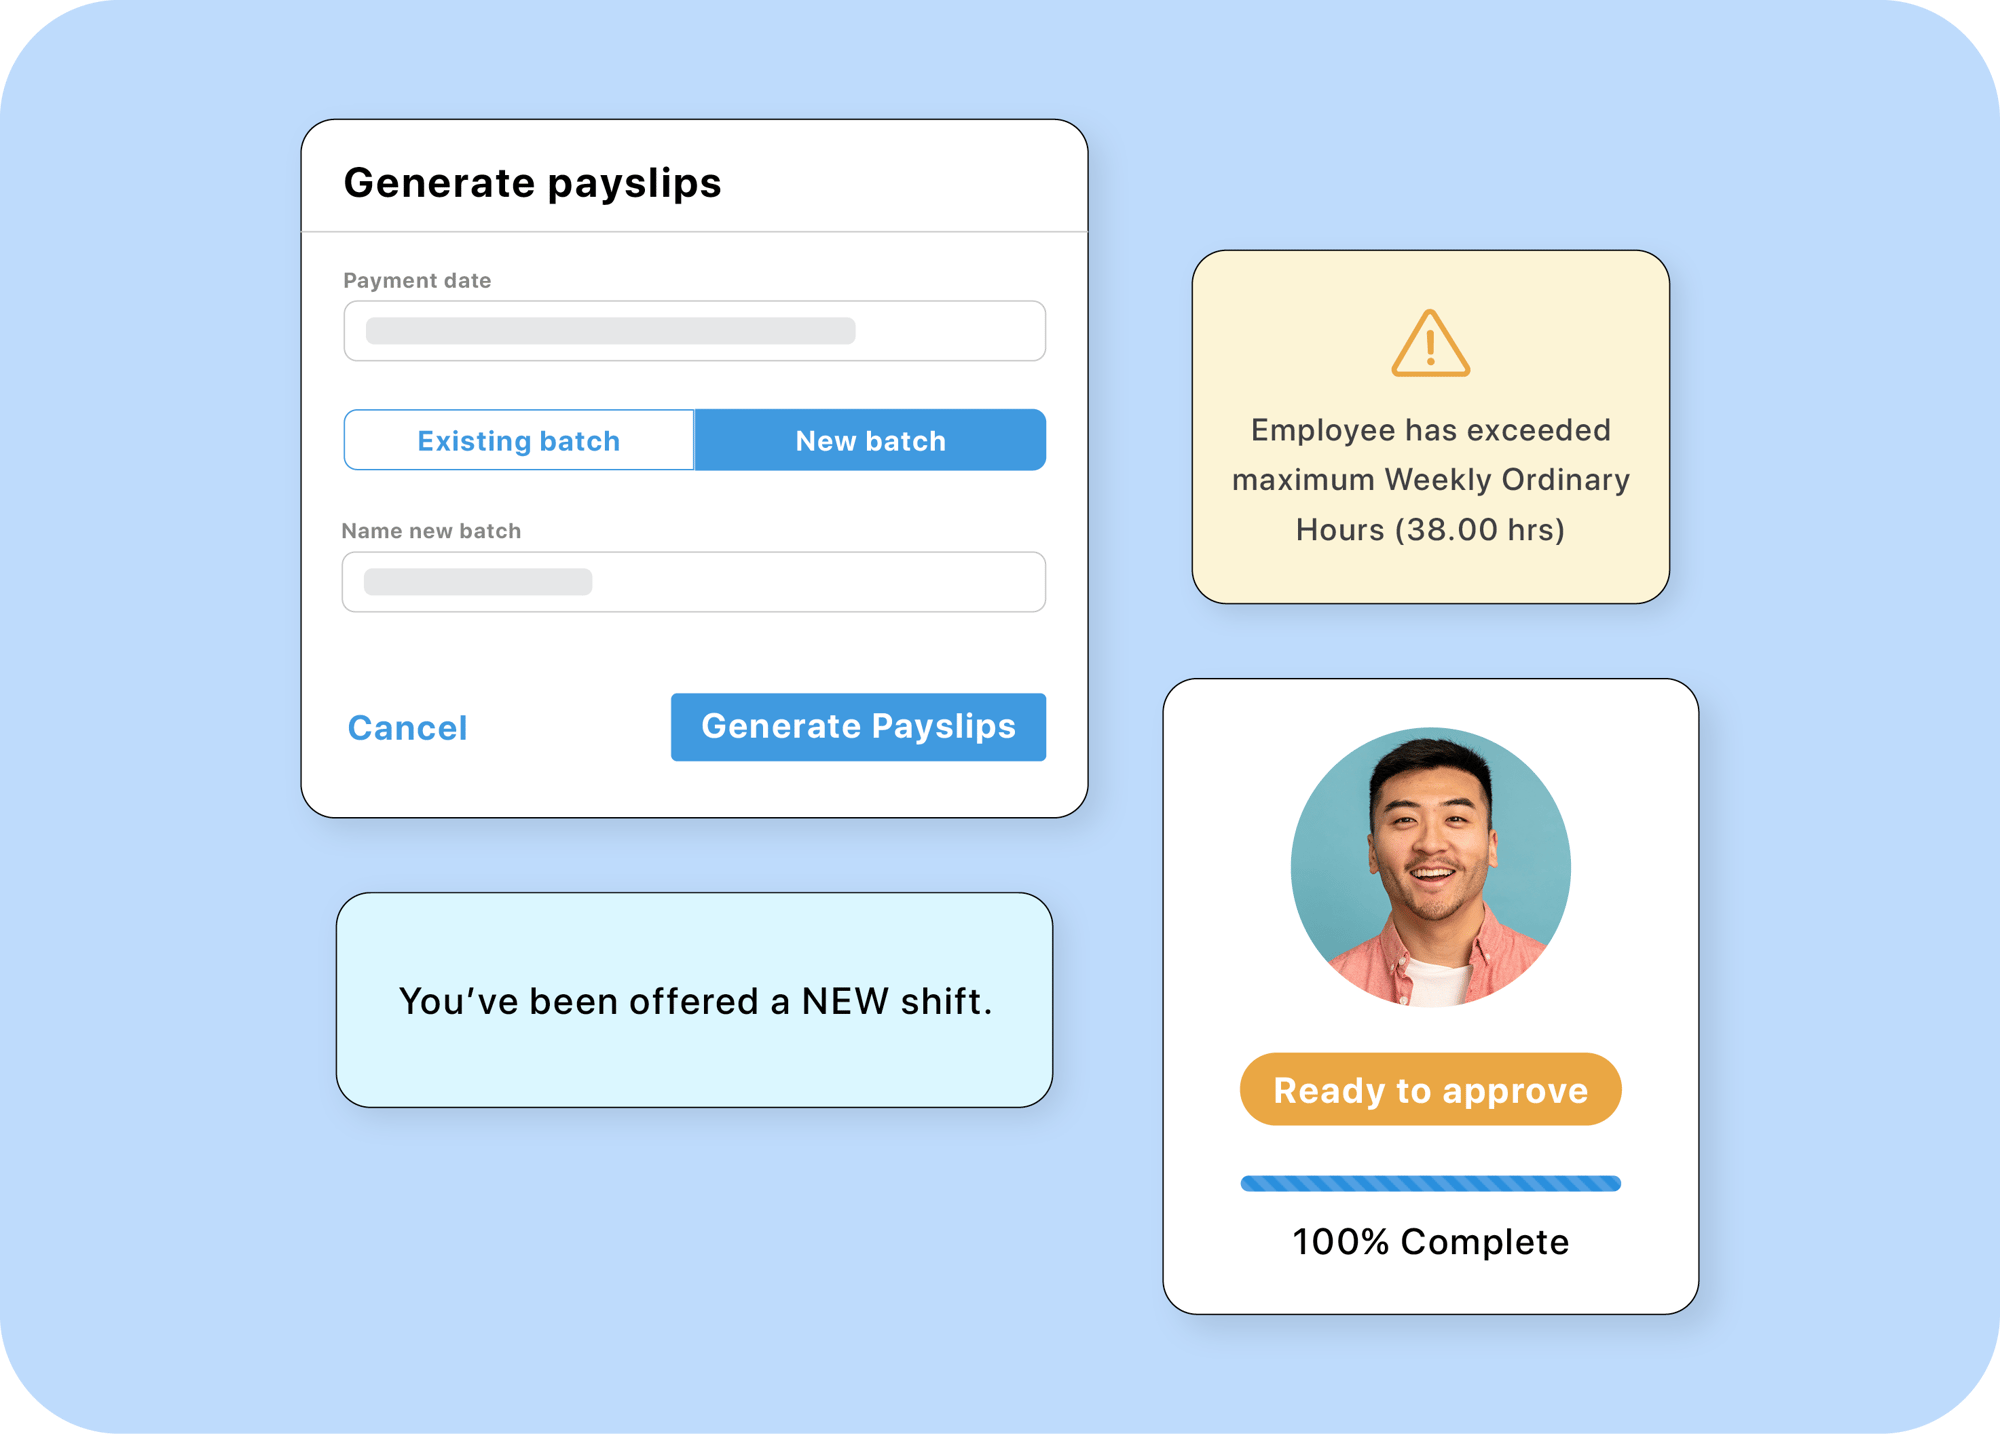2000x1434 pixels.
Task: Open the new shift offer notification
Action: coord(694,1000)
